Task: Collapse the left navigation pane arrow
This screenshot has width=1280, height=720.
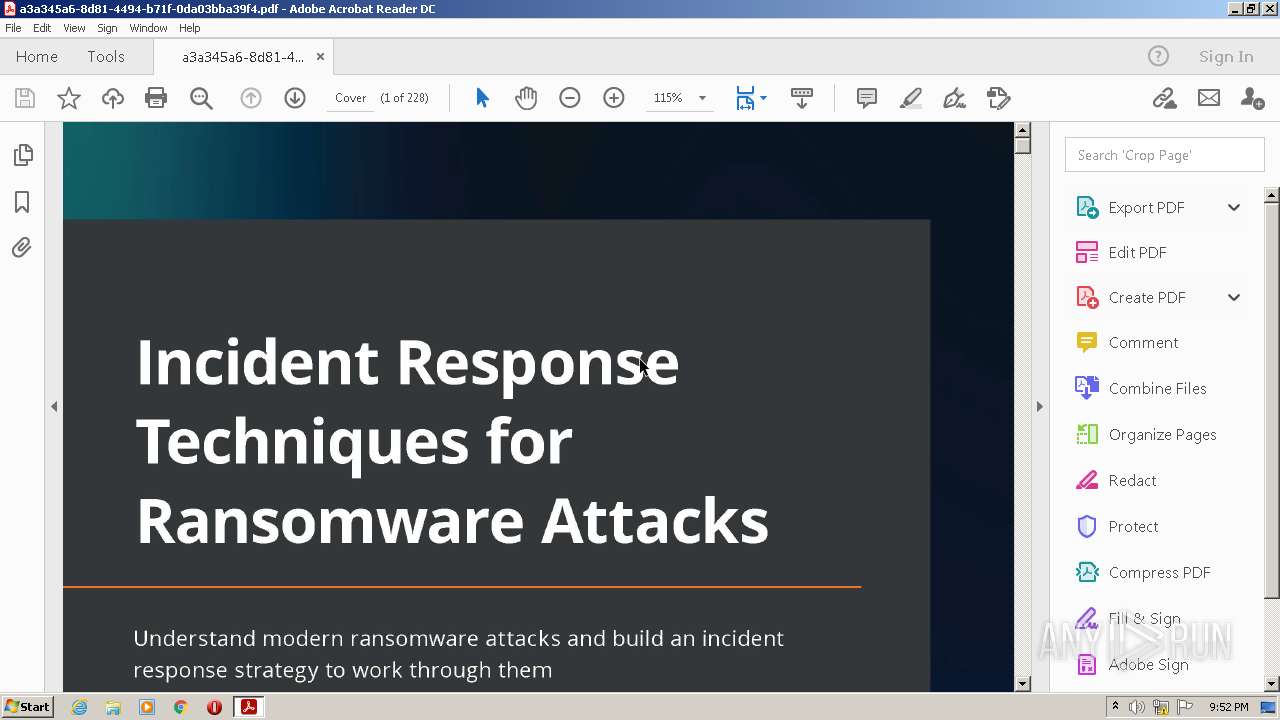Action: (x=54, y=406)
